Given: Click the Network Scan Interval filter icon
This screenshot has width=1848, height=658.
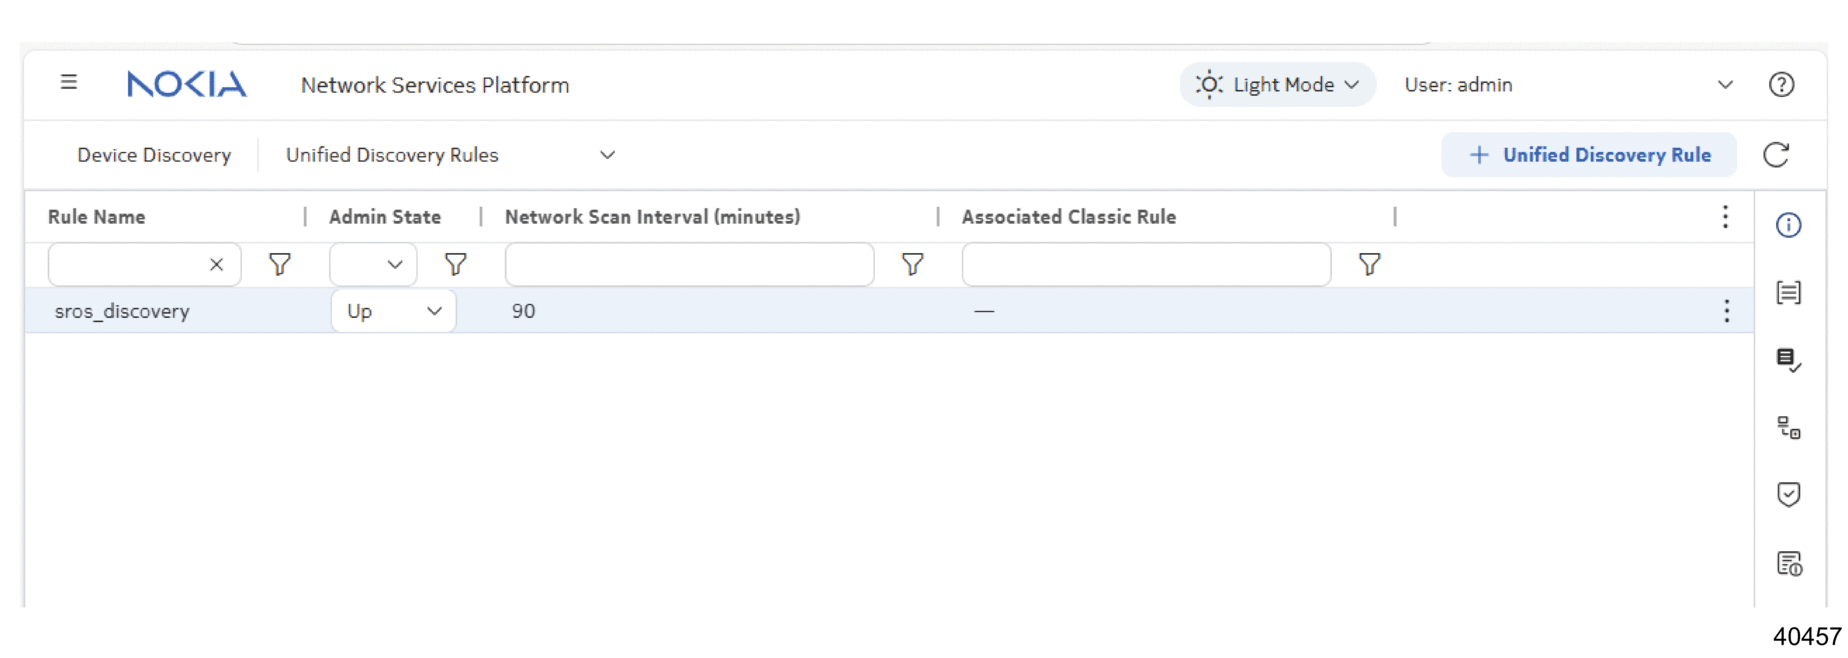Looking at the screenshot, I should click(912, 264).
